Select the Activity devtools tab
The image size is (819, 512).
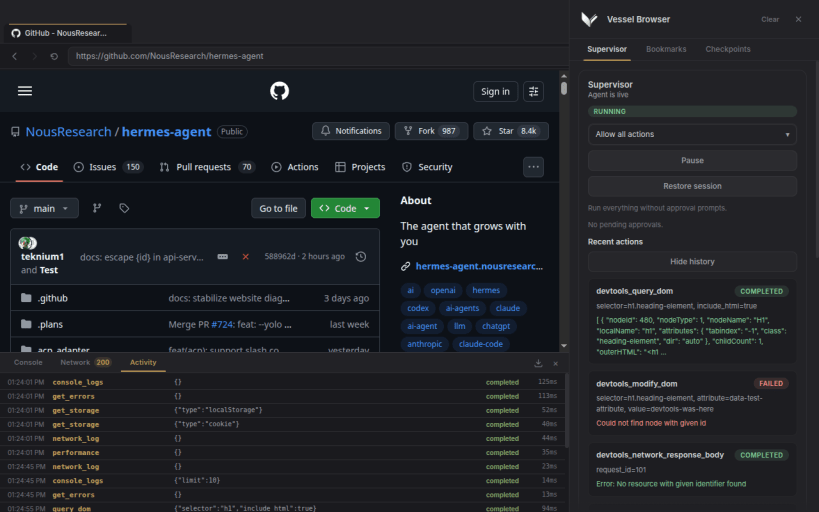143,363
